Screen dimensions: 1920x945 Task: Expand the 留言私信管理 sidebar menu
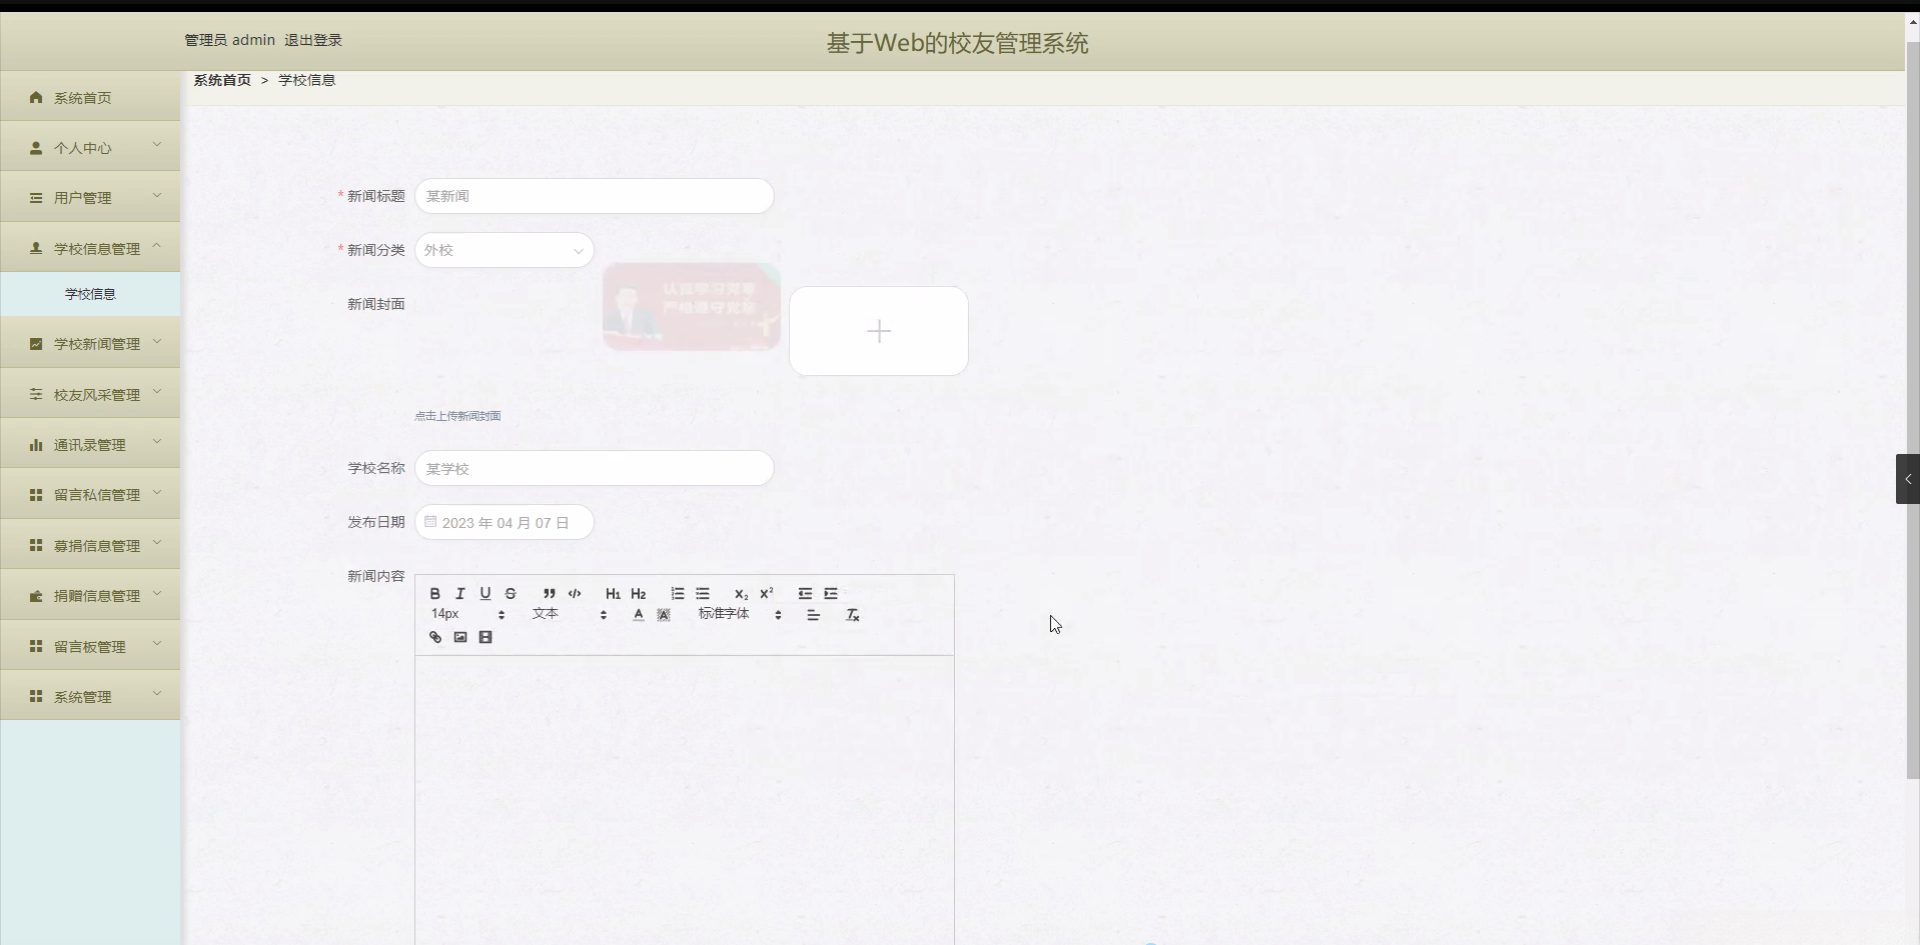(90, 494)
